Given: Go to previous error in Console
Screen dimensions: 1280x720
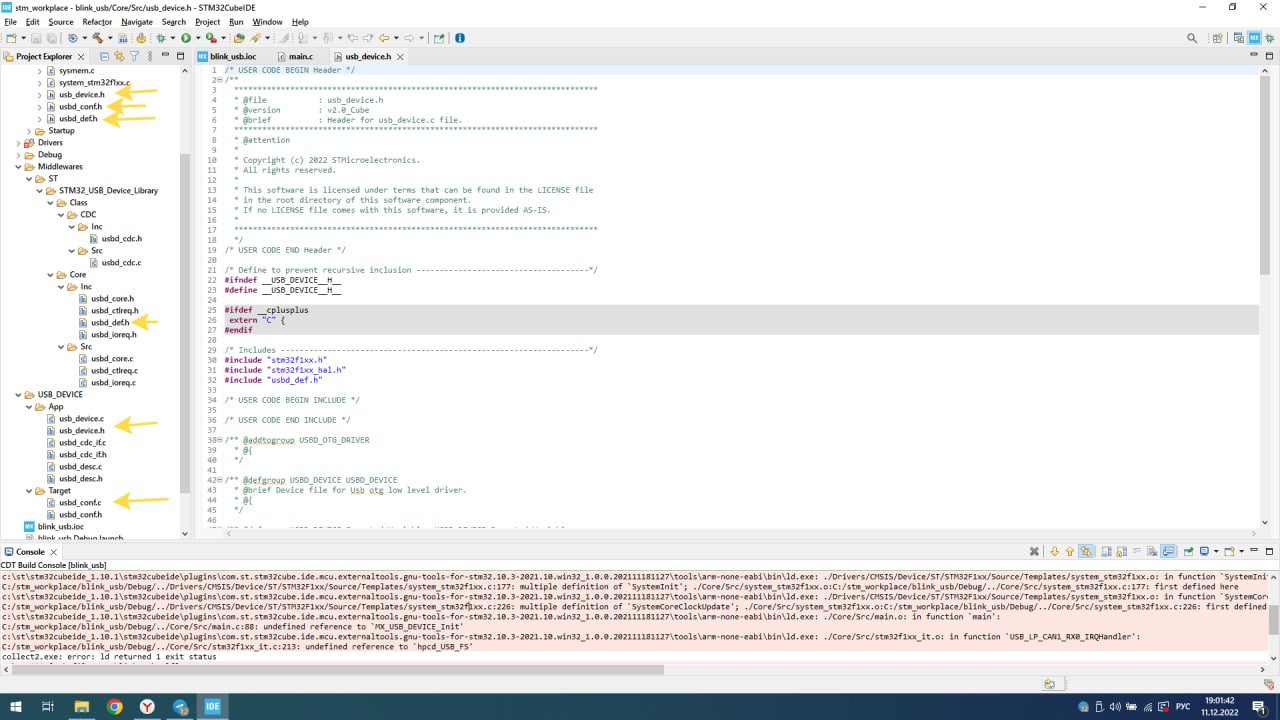Looking at the screenshot, I should (x=1069, y=551).
